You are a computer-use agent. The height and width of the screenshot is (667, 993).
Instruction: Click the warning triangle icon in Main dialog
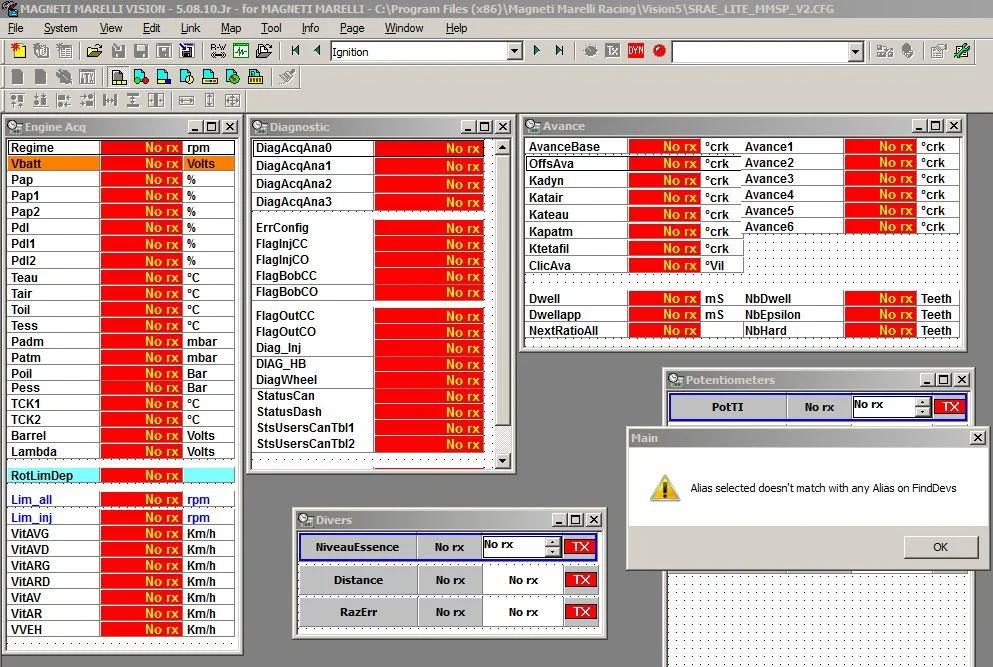click(x=665, y=488)
